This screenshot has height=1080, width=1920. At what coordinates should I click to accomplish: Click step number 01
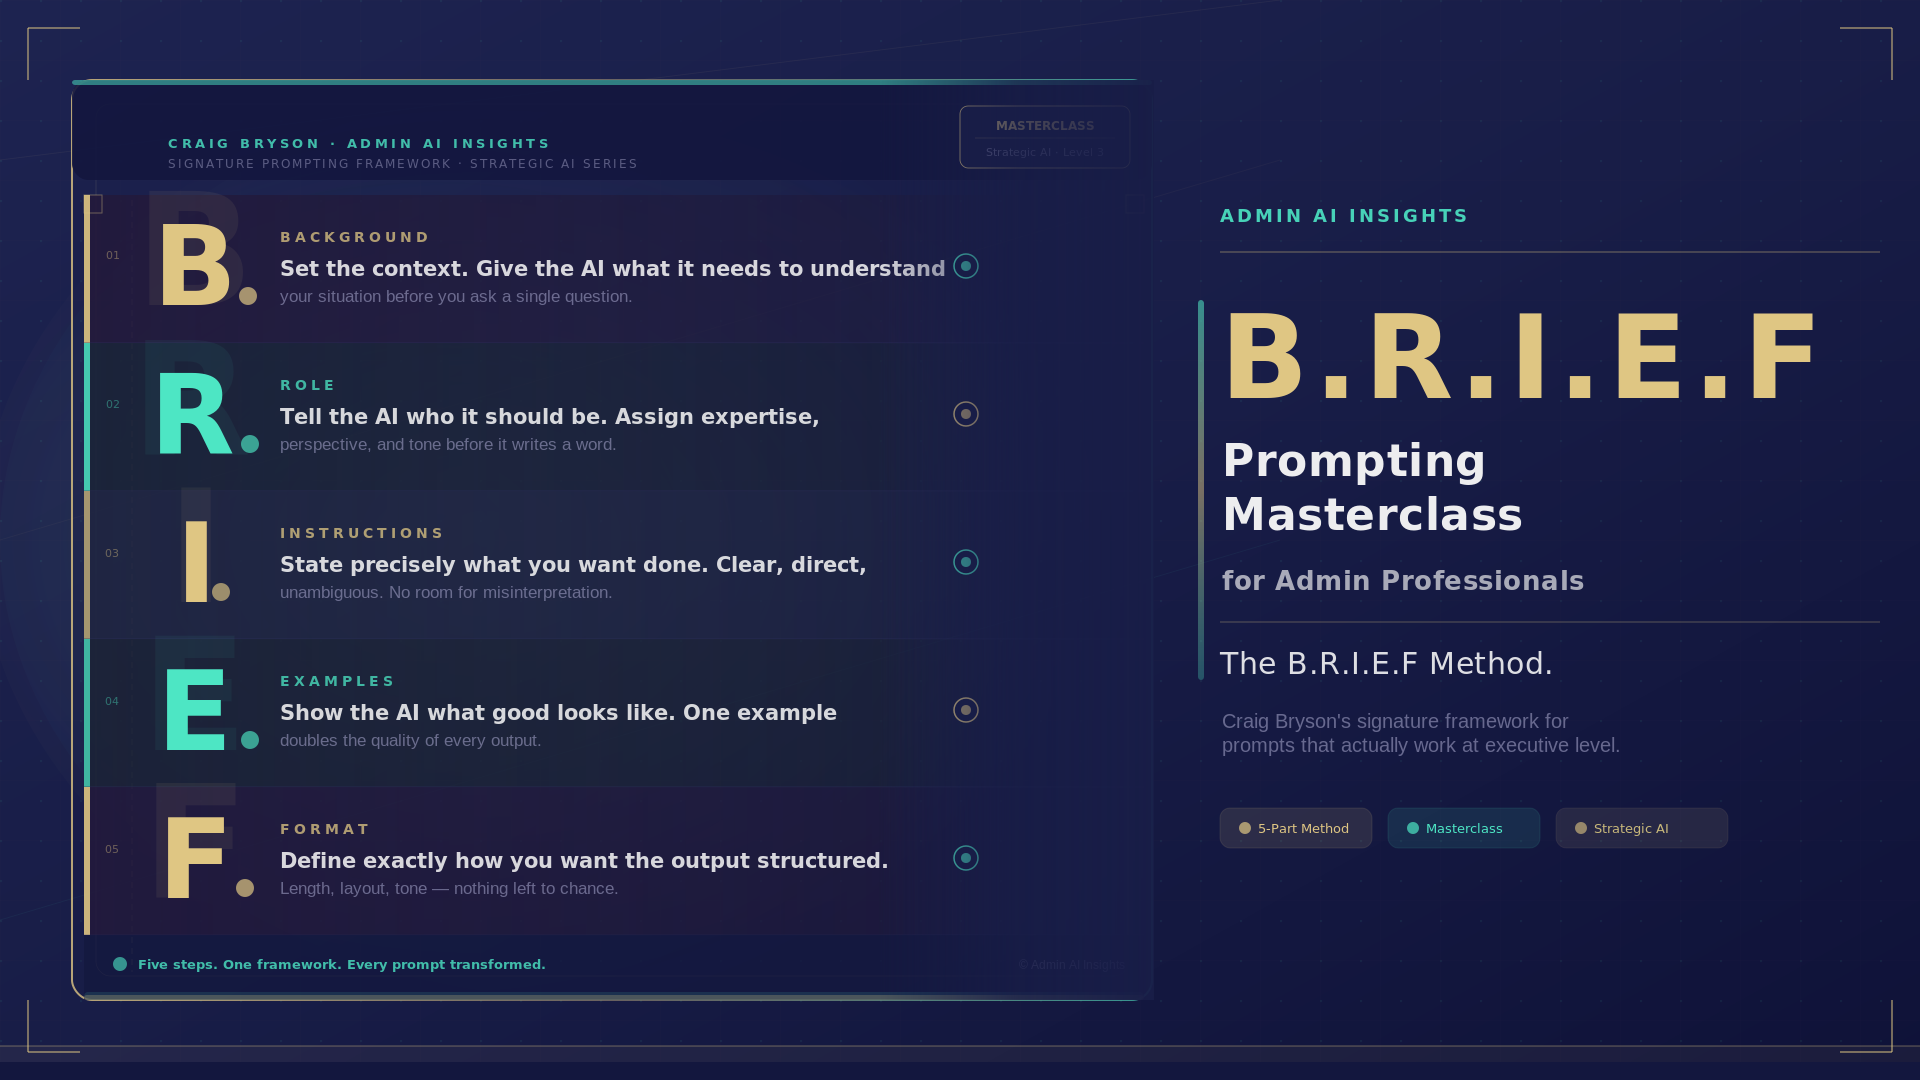(113, 256)
